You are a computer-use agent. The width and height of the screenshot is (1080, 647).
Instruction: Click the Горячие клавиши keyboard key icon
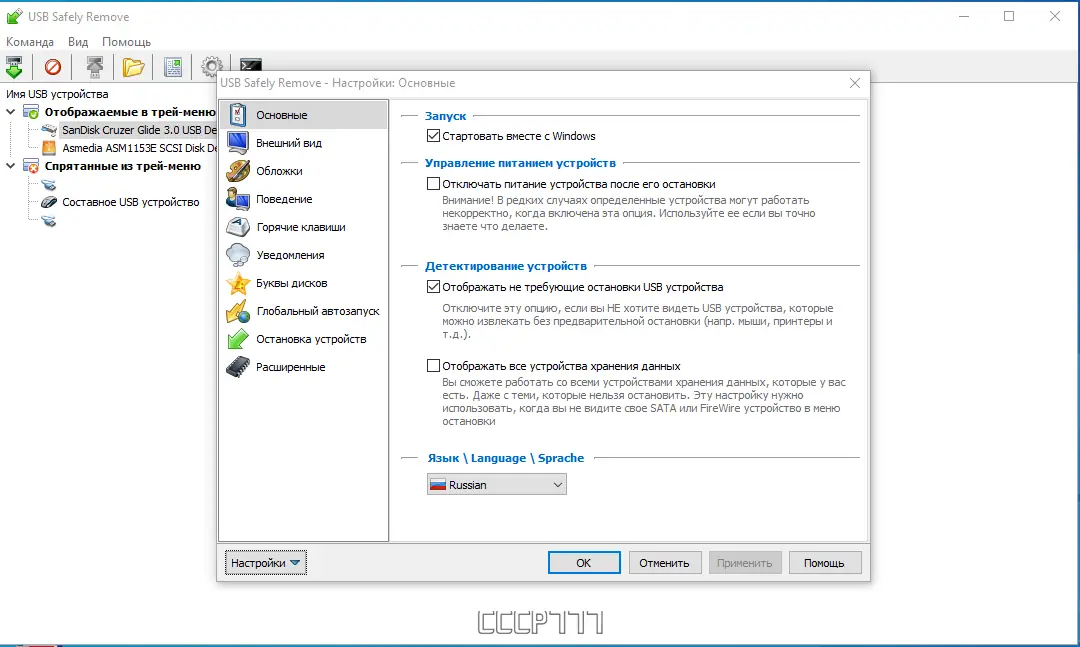point(238,227)
